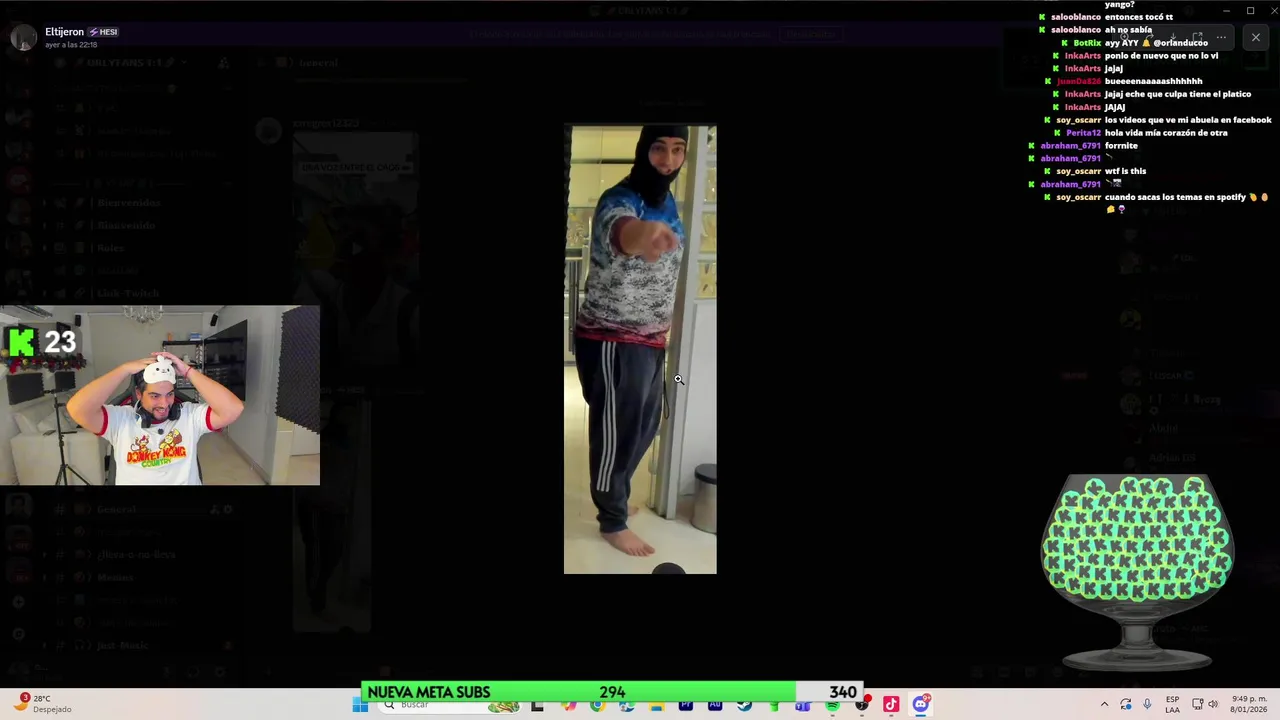The width and height of the screenshot is (1280, 720).
Task: Open Adobe Premiere Pro from the taskbar
Action: coord(685,705)
